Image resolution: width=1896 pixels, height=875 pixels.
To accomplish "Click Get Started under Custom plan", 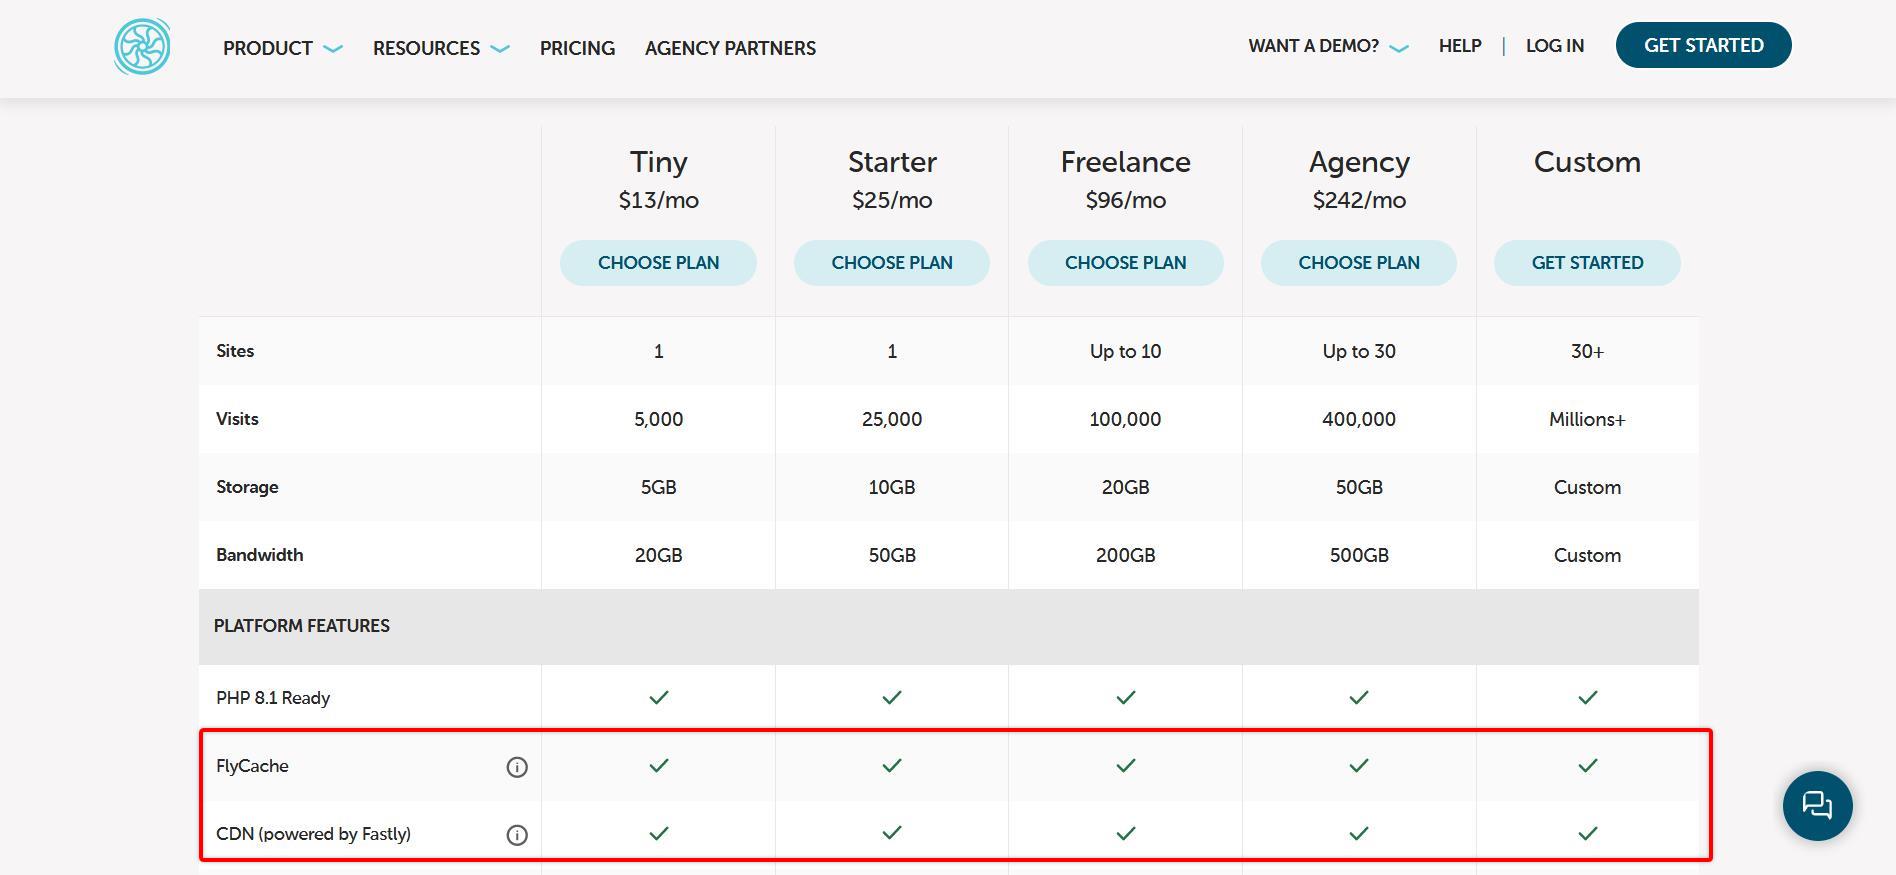I will [1587, 263].
